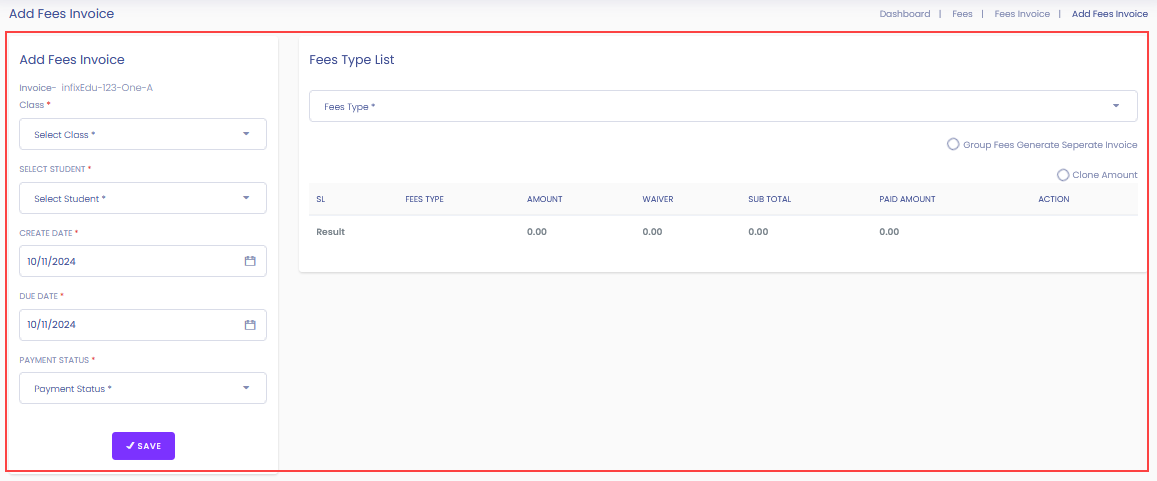Click the Create Date input field
The height and width of the screenshot is (481, 1157).
click(142, 261)
